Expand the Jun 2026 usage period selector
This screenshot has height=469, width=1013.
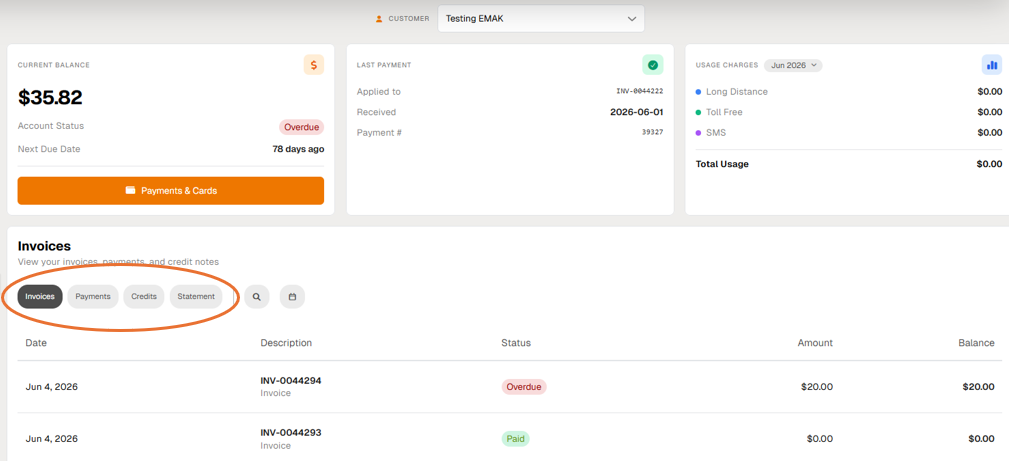(793, 65)
